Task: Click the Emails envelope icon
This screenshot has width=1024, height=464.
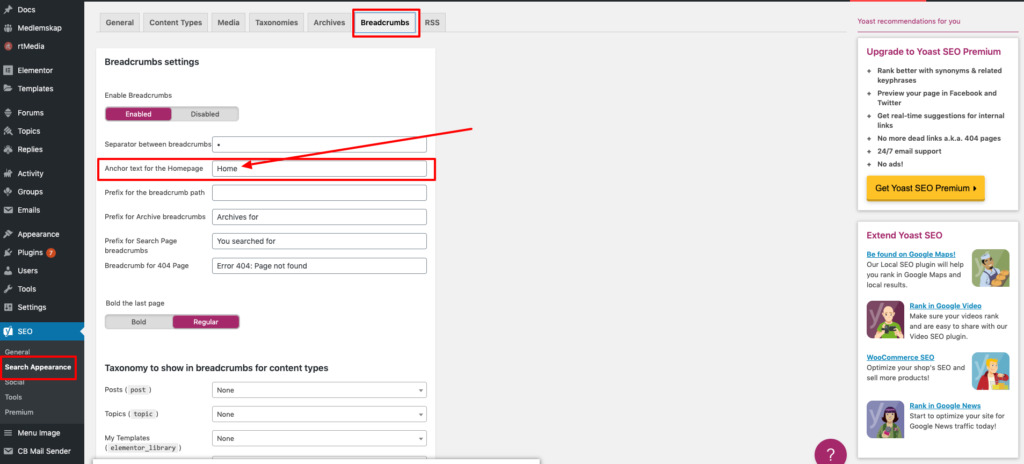Action: (8, 210)
